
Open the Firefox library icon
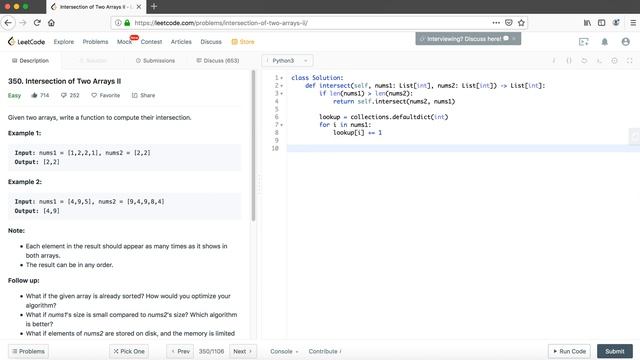point(587,23)
